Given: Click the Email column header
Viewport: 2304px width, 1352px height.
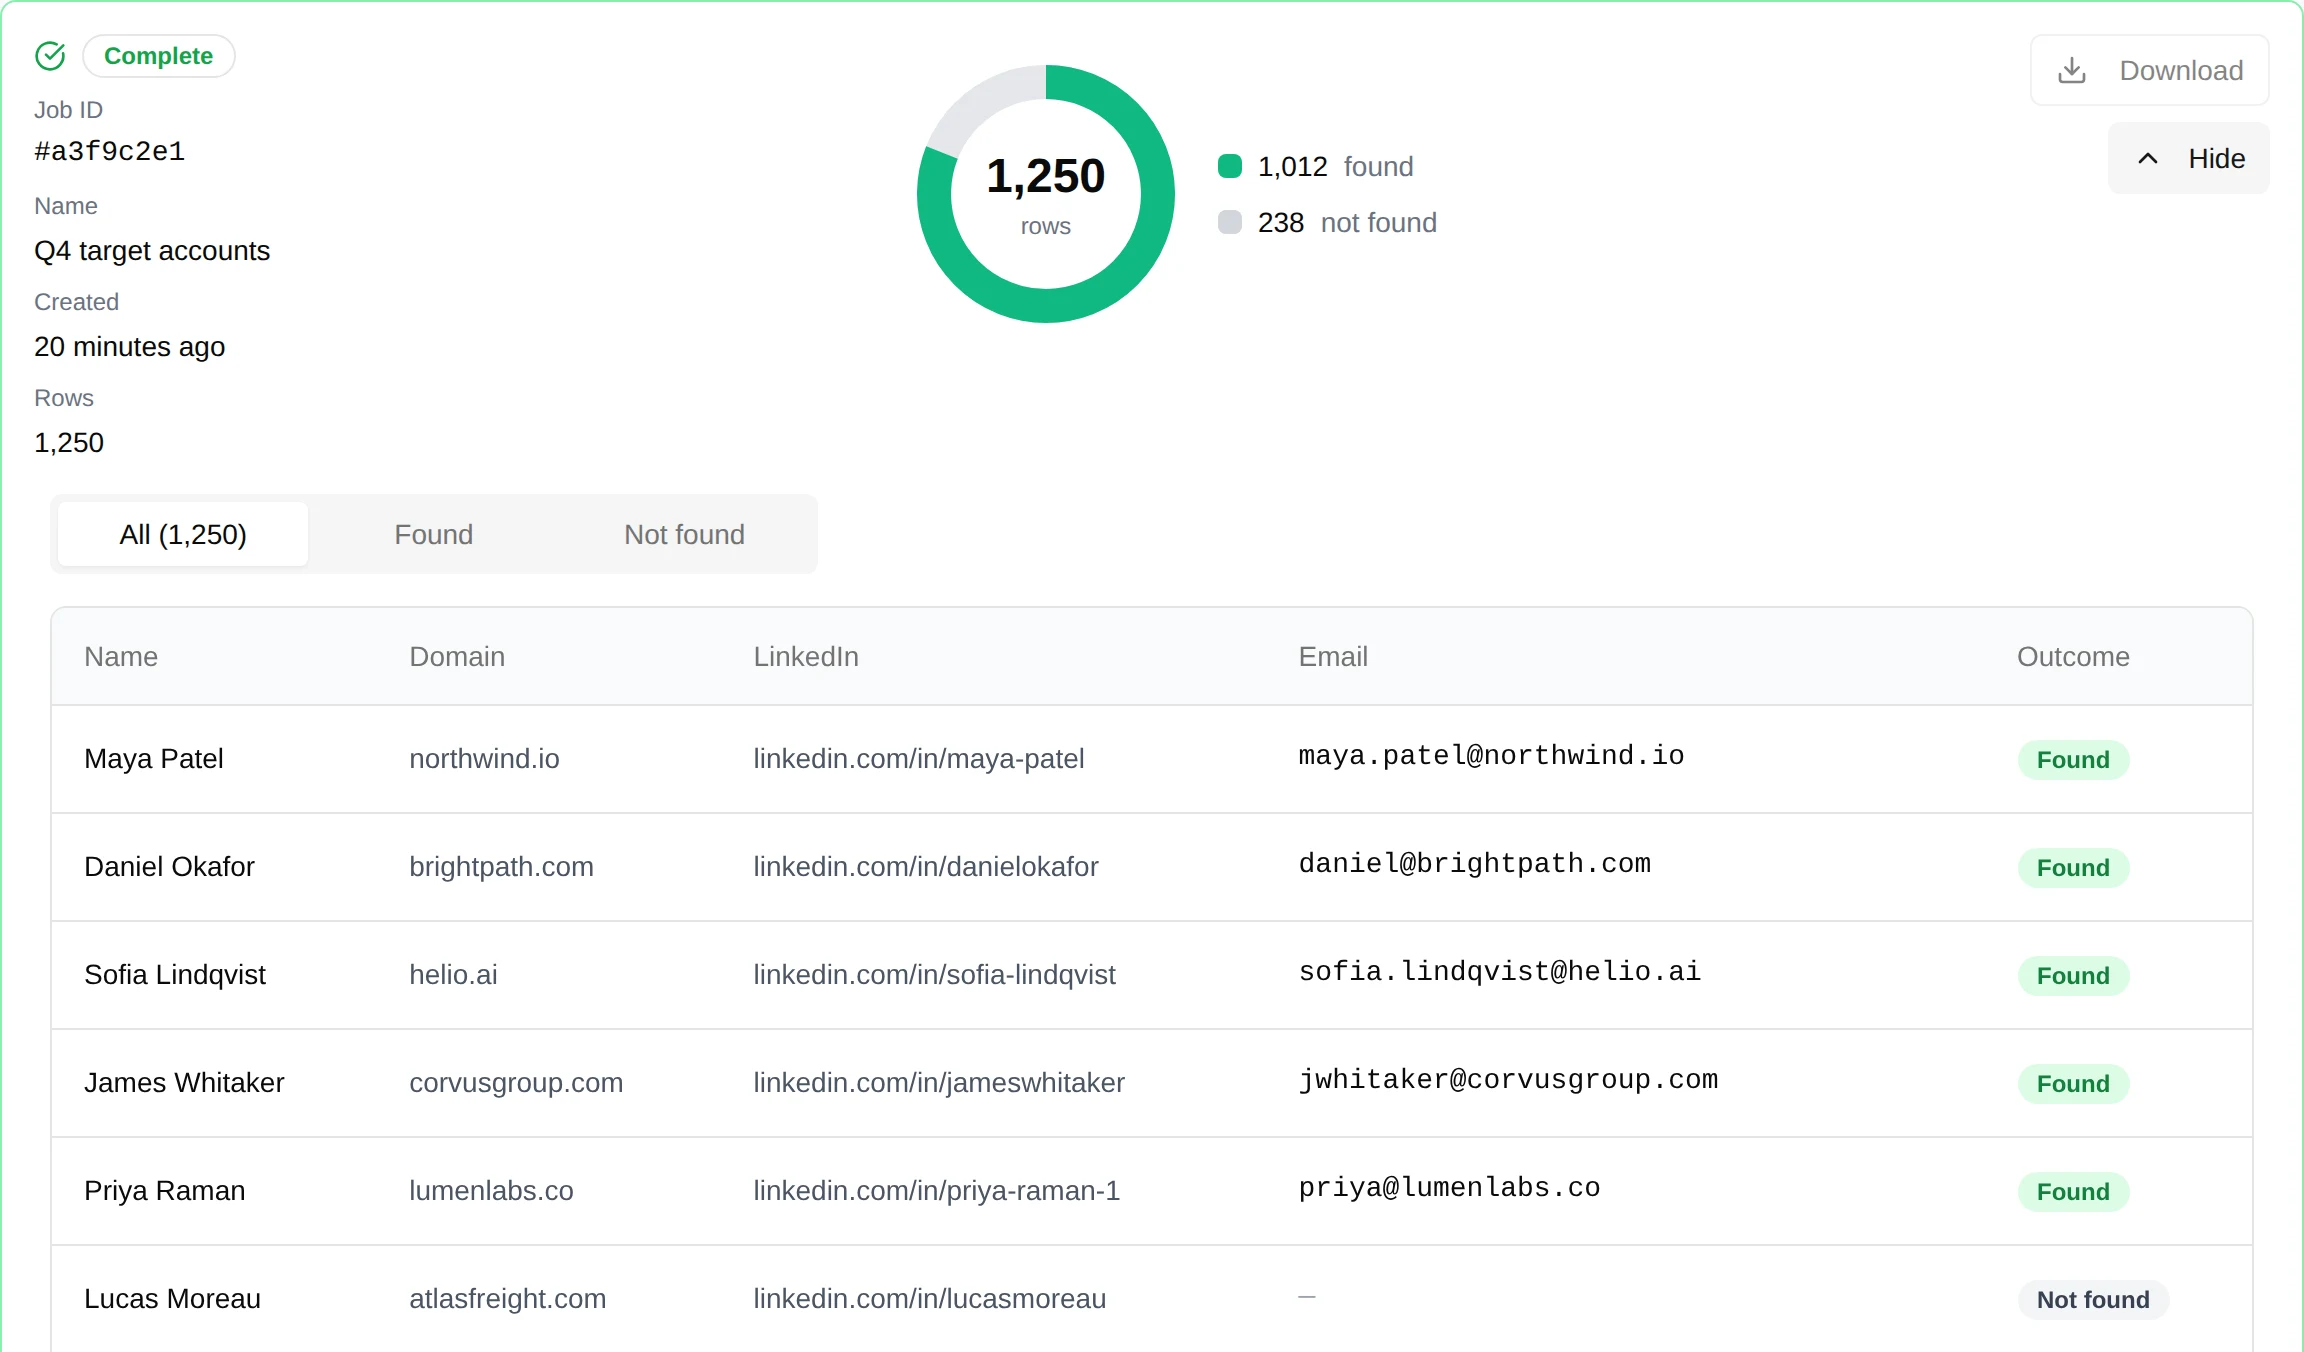Looking at the screenshot, I should pos(1333,656).
